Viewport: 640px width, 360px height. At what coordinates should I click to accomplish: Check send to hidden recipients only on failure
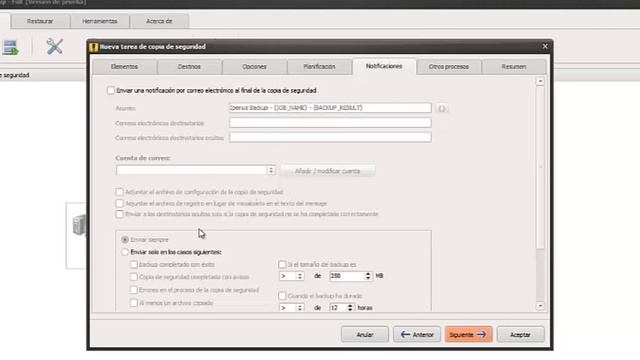[120, 214]
